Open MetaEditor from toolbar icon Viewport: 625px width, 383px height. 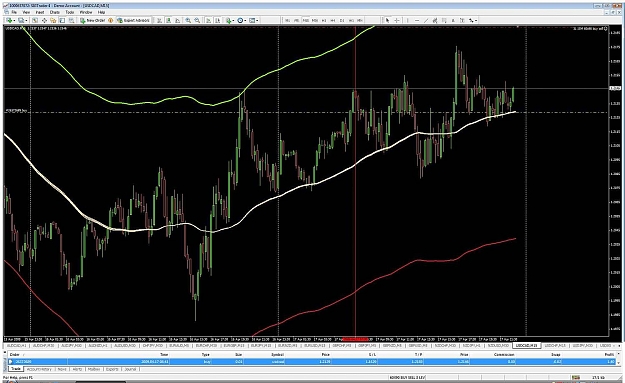[x=110, y=20]
